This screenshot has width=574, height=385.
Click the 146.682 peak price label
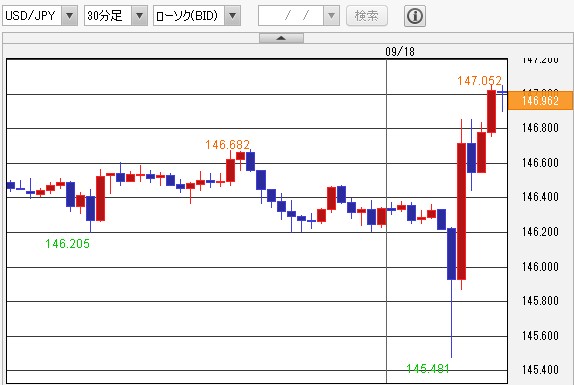tap(227, 145)
